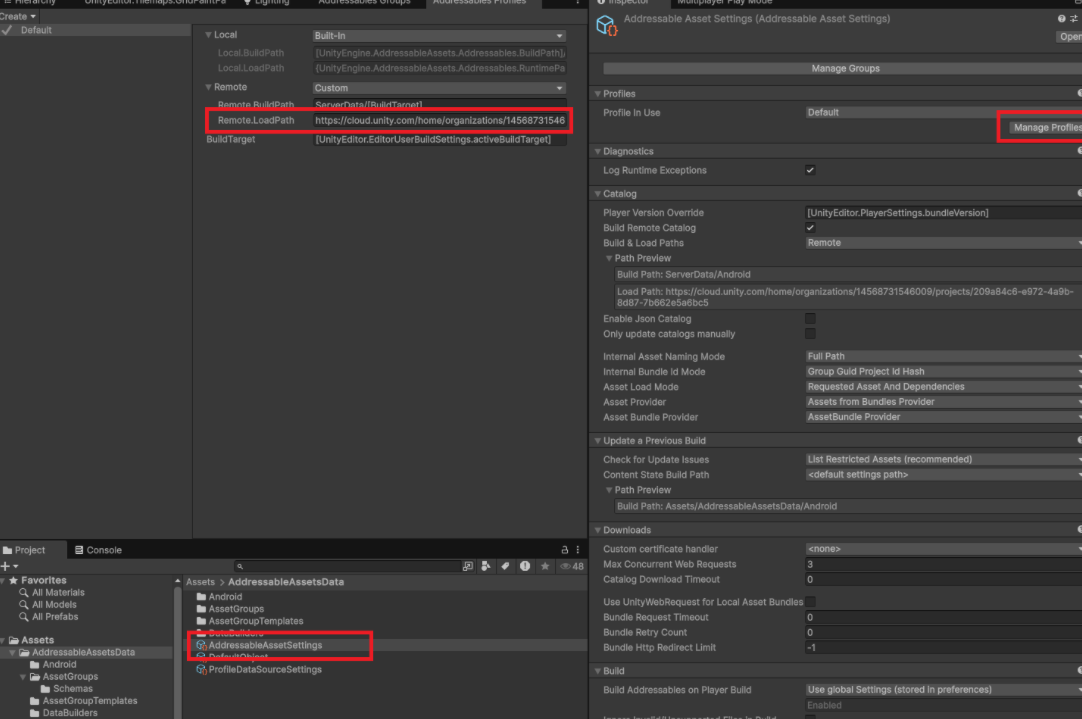Collapse the Catalog section

tap(598, 194)
